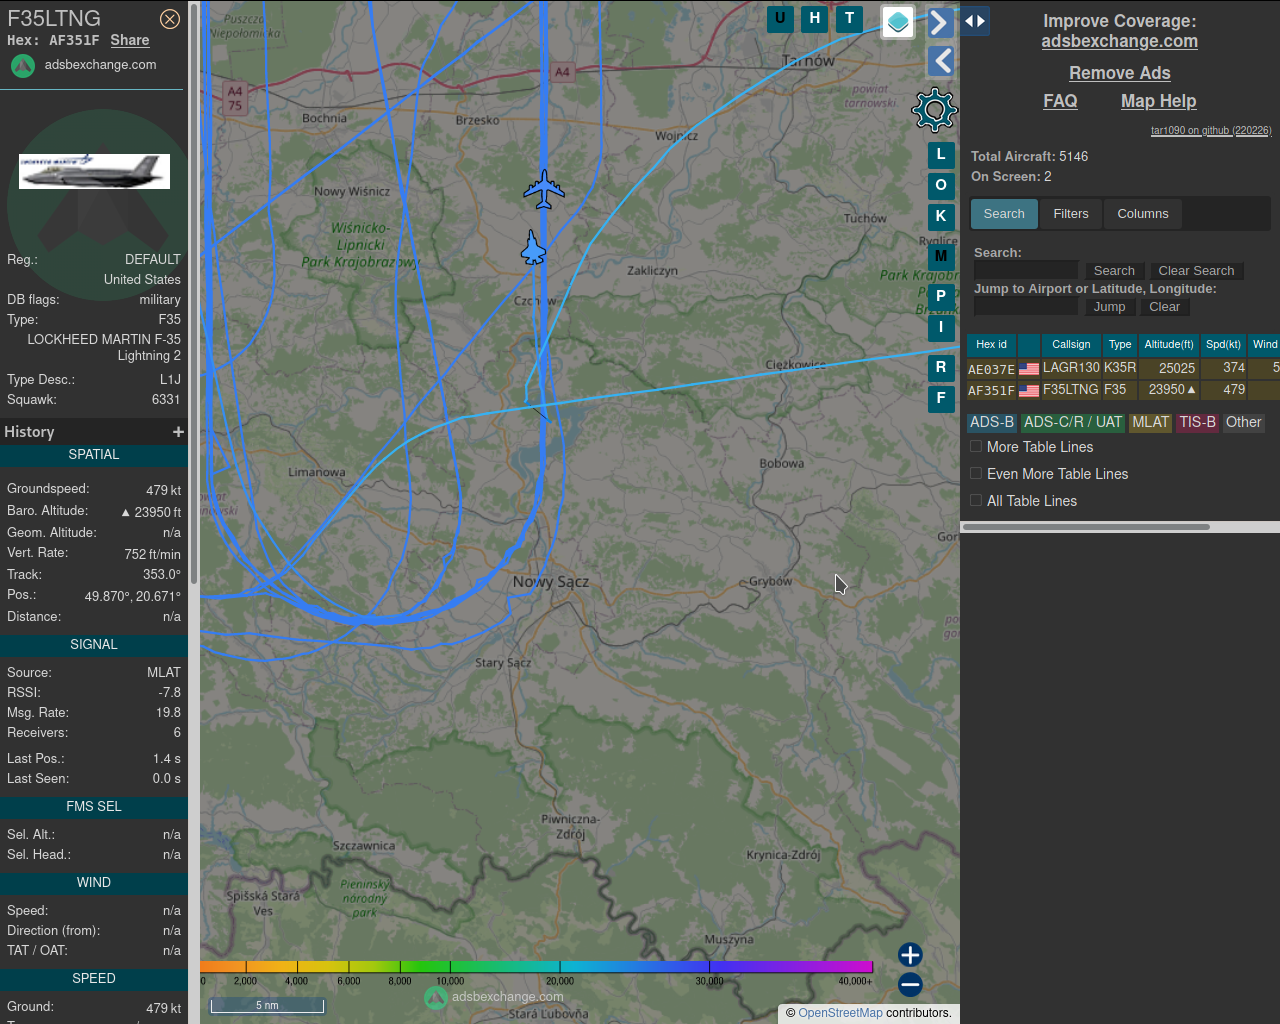Toggle the M map button
1280x1024 pixels.
(x=941, y=257)
